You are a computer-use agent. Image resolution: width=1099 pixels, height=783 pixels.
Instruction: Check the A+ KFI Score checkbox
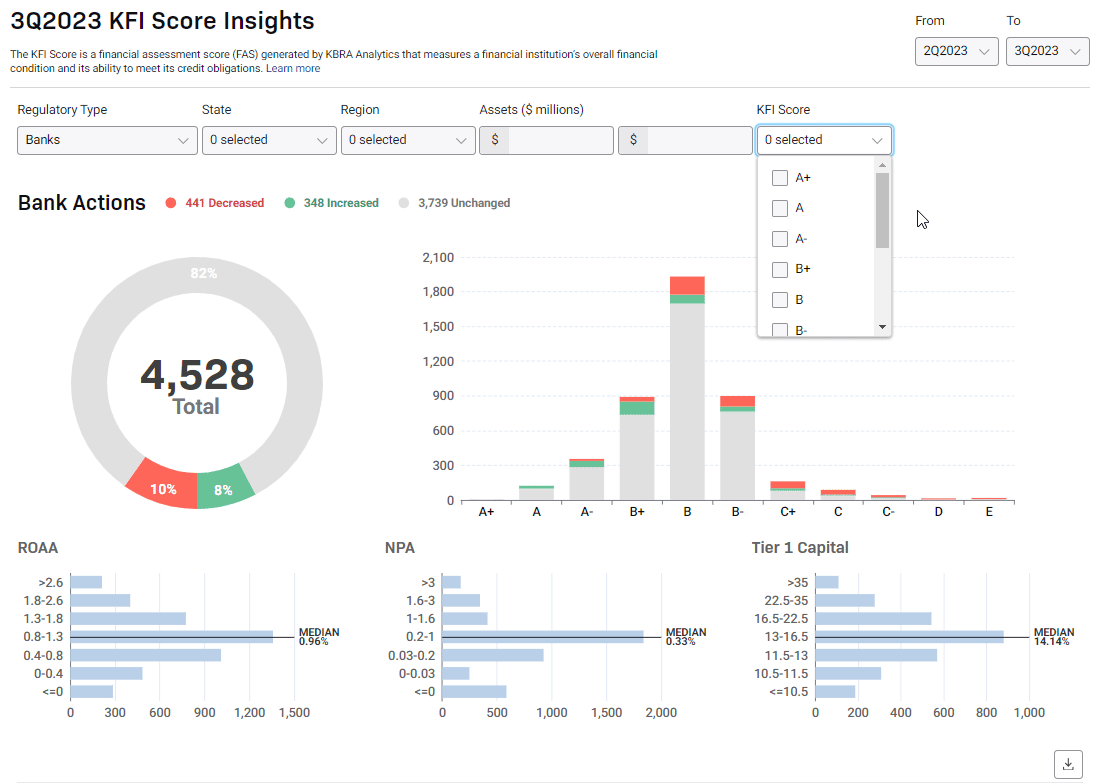click(778, 177)
